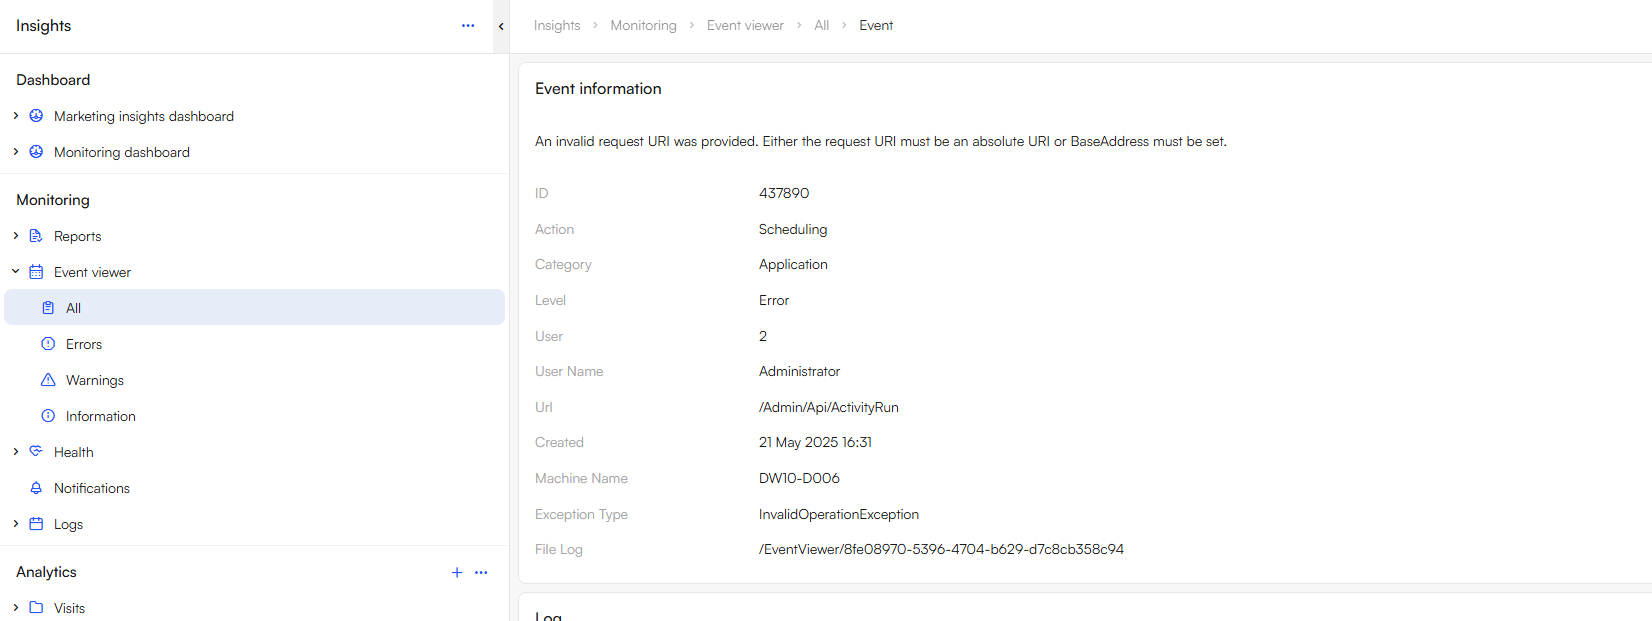Collapse the Event viewer tree node
Image resolution: width=1652 pixels, height=621 pixels.
16,272
